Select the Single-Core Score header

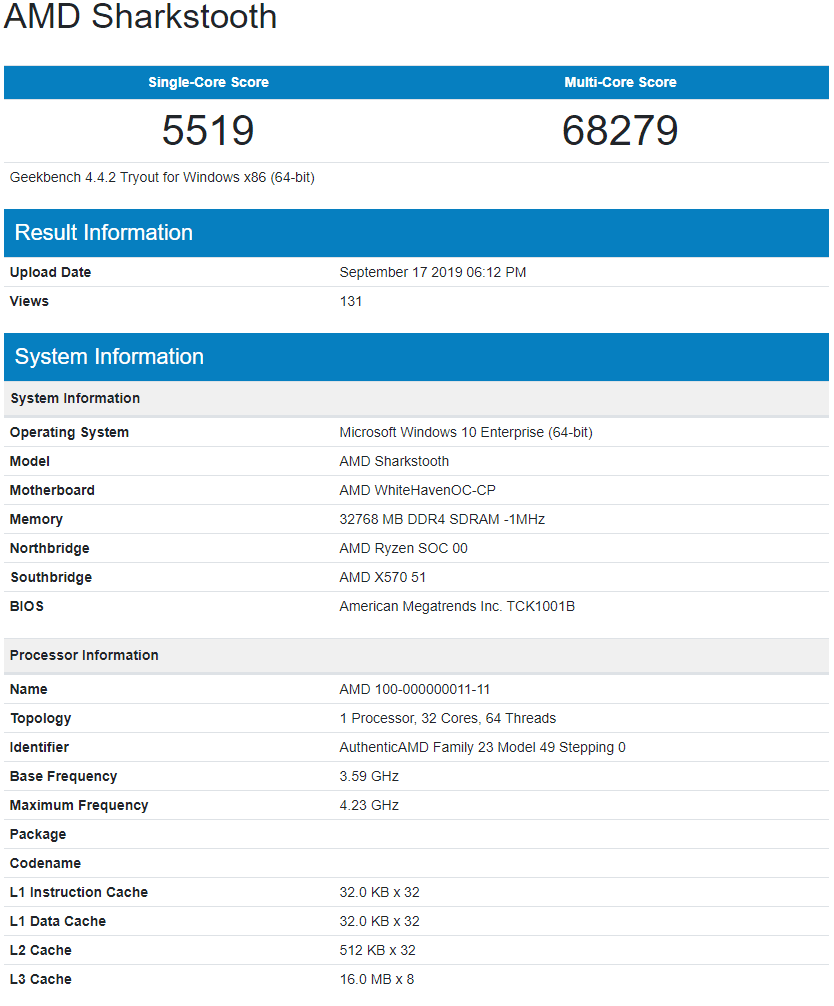(x=207, y=82)
